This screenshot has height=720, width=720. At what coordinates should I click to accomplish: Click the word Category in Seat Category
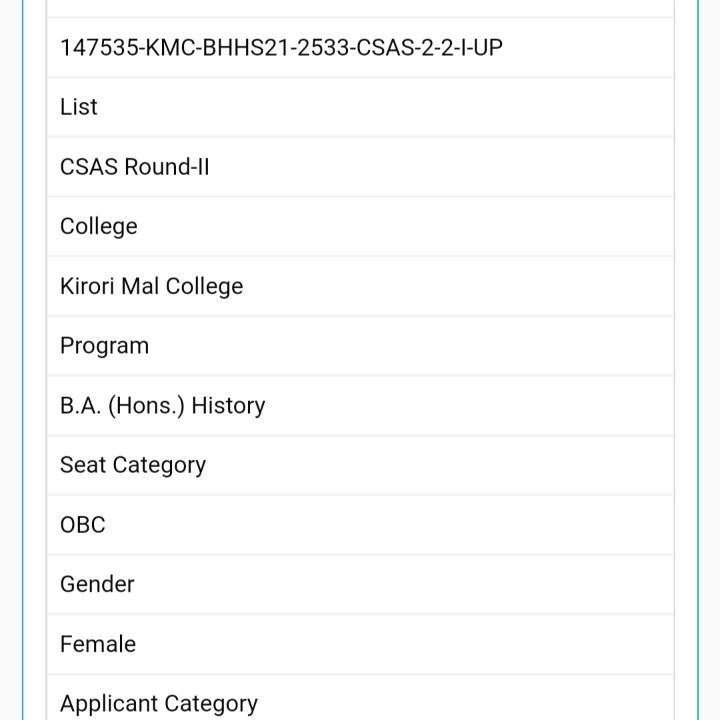[x=159, y=466]
